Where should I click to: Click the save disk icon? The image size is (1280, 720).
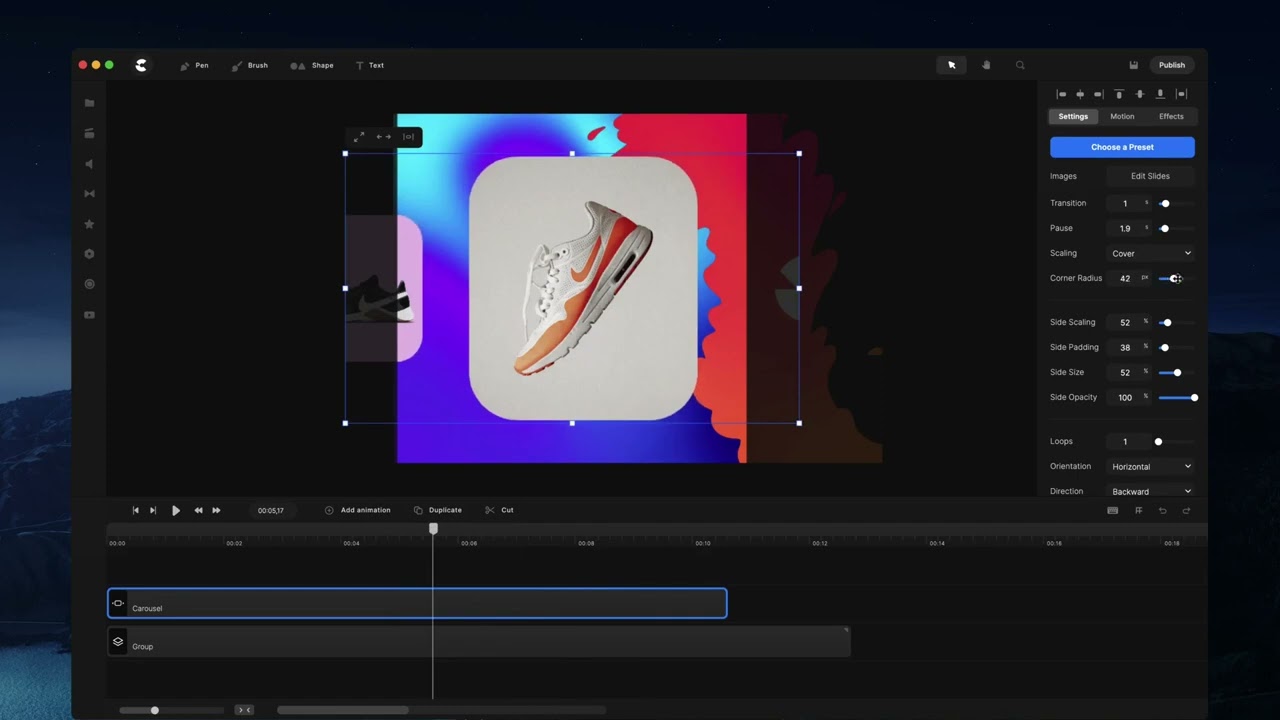click(1133, 65)
